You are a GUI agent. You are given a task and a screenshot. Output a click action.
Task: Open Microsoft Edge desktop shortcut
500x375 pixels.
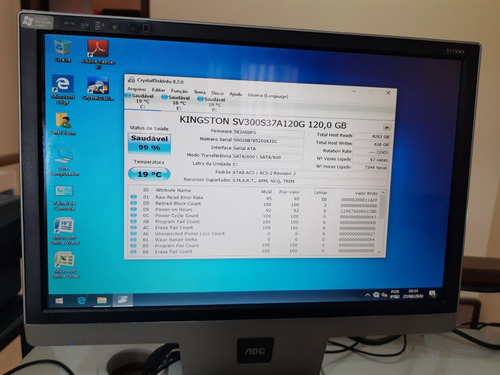[63, 90]
